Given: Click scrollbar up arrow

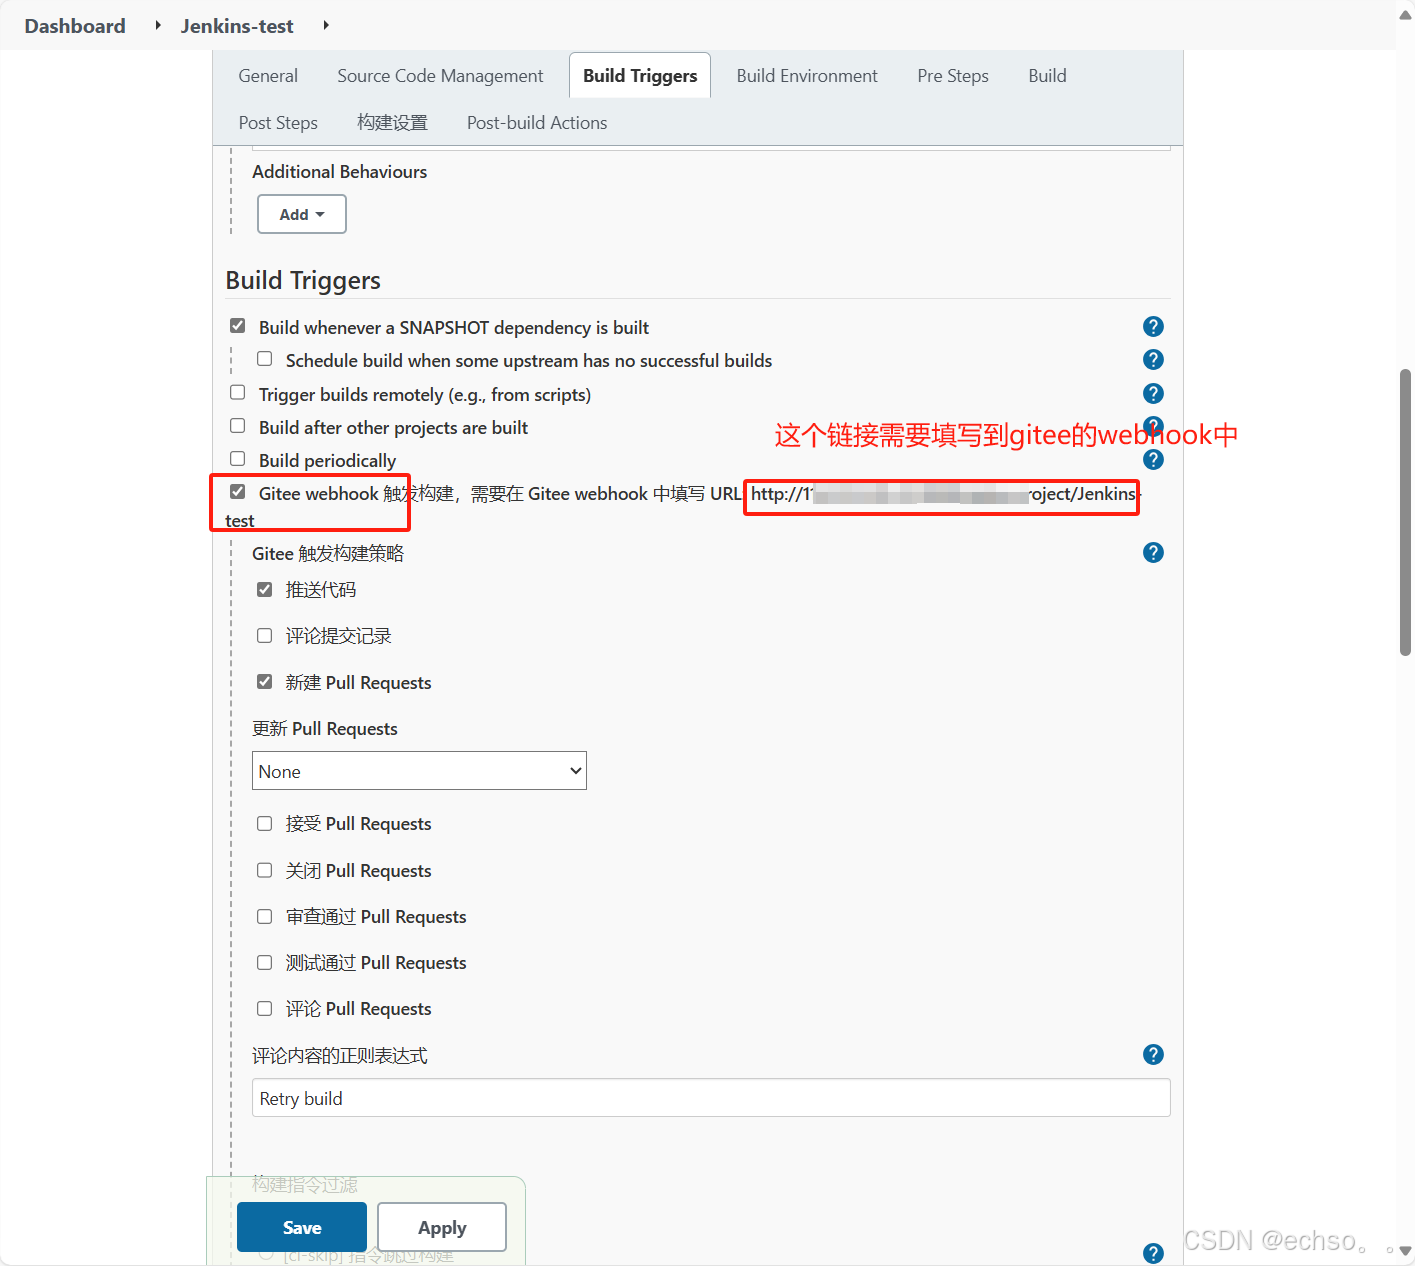Looking at the screenshot, I should (x=1405, y=14).
